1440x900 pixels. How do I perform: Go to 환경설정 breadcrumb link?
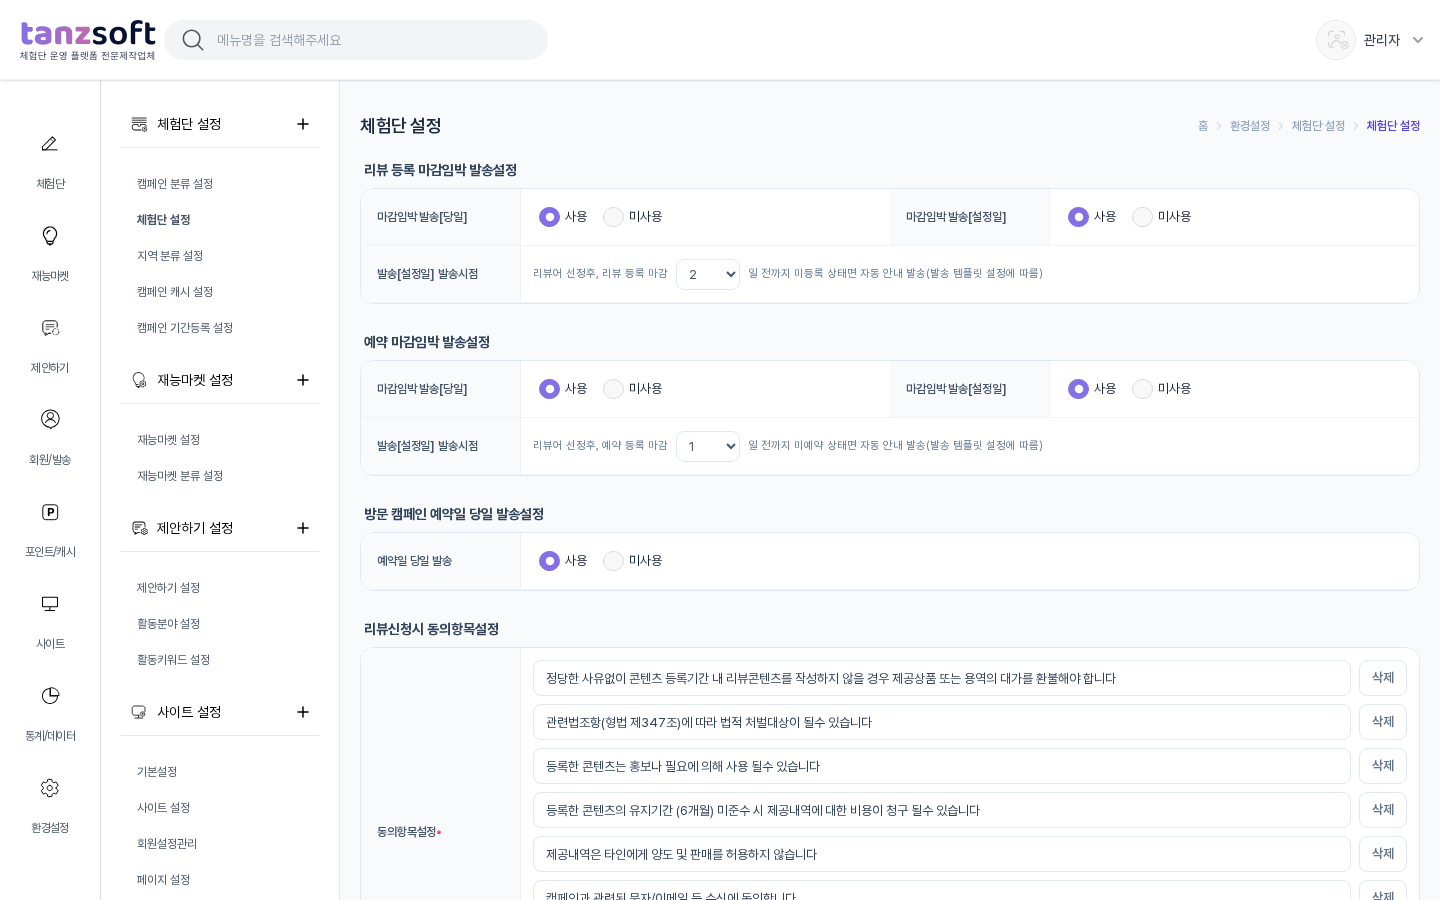[x=1250, y=126]
